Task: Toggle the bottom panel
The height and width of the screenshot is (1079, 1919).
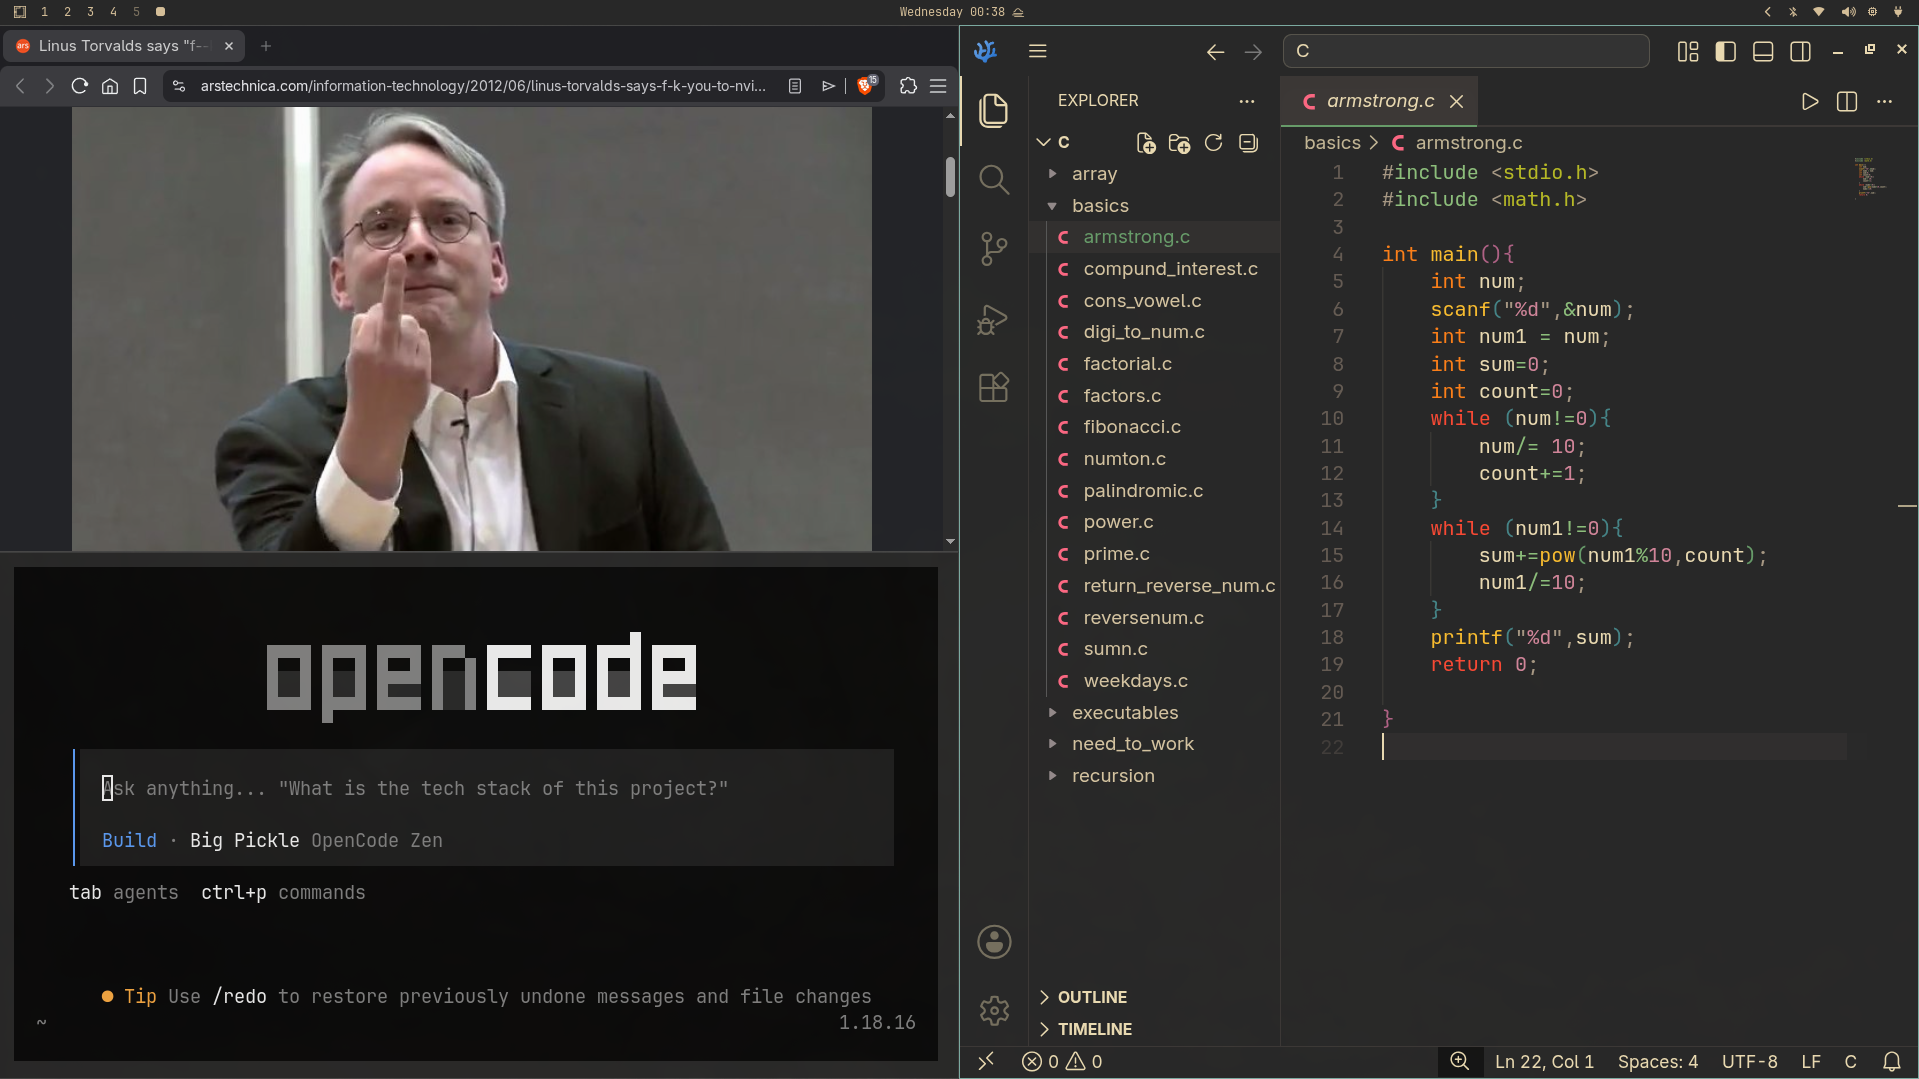Action: pyautogui.click(x=1763, y=51)
